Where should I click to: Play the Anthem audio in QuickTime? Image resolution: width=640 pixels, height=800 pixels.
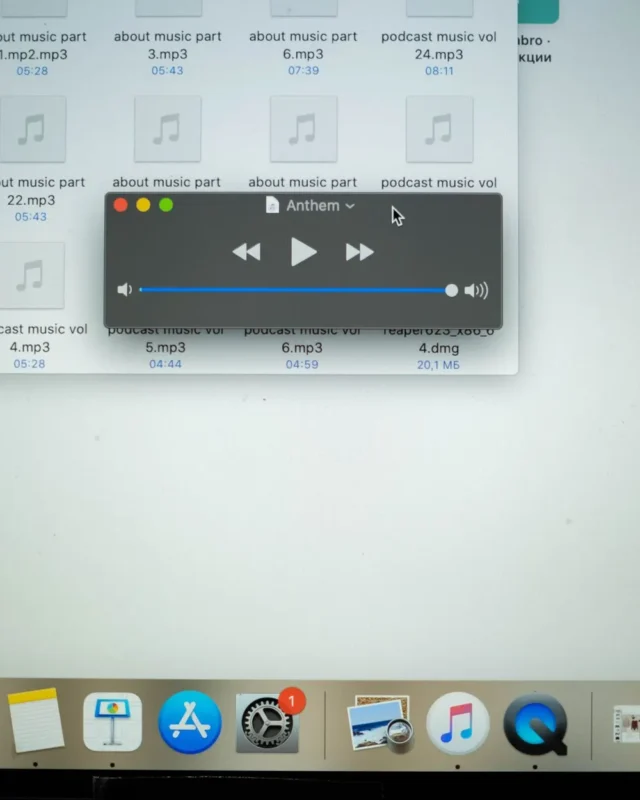(304, 252)
